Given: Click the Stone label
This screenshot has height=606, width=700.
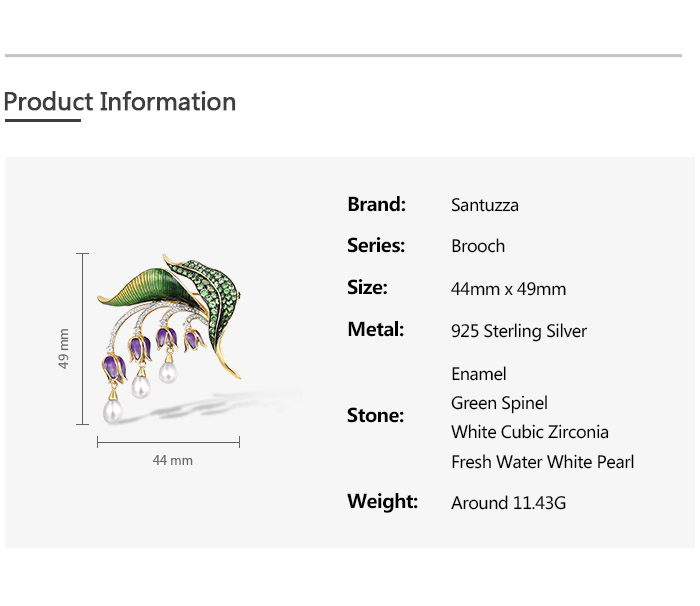Looking at the screenshot, I should point(375,415).
